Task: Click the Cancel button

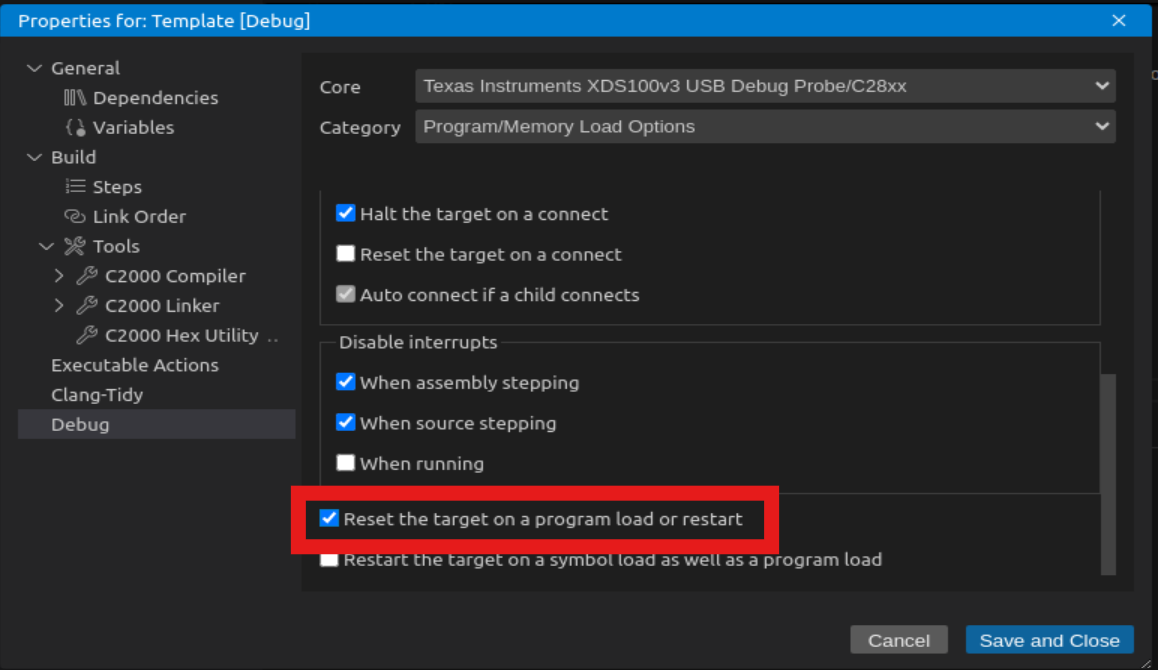Action: [899, 640]
